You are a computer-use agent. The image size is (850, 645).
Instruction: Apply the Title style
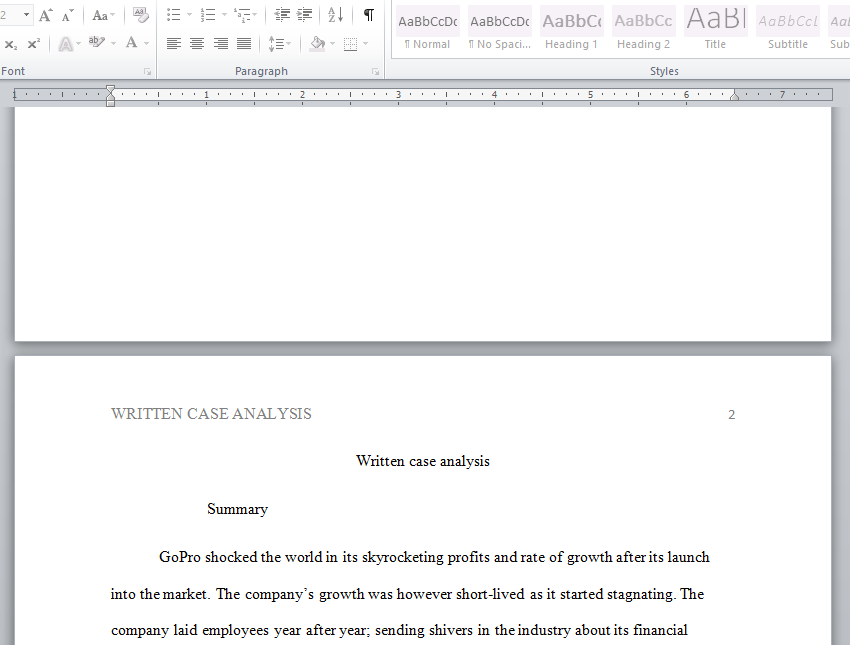[716, 29]
